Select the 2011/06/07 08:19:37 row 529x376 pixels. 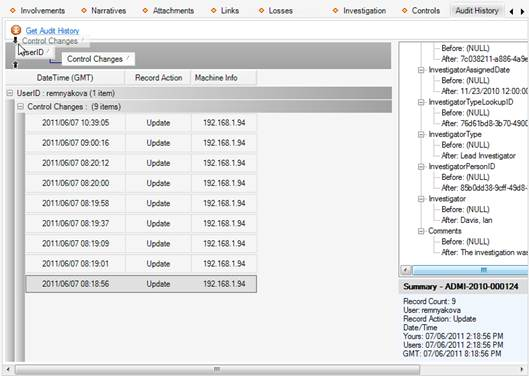[141, 223]
